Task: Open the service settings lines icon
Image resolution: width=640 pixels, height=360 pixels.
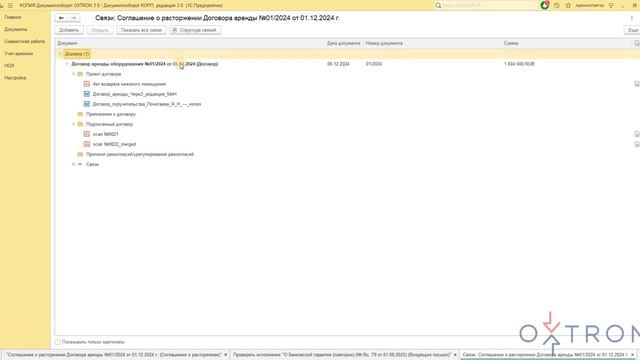Action: pos(611,5)
